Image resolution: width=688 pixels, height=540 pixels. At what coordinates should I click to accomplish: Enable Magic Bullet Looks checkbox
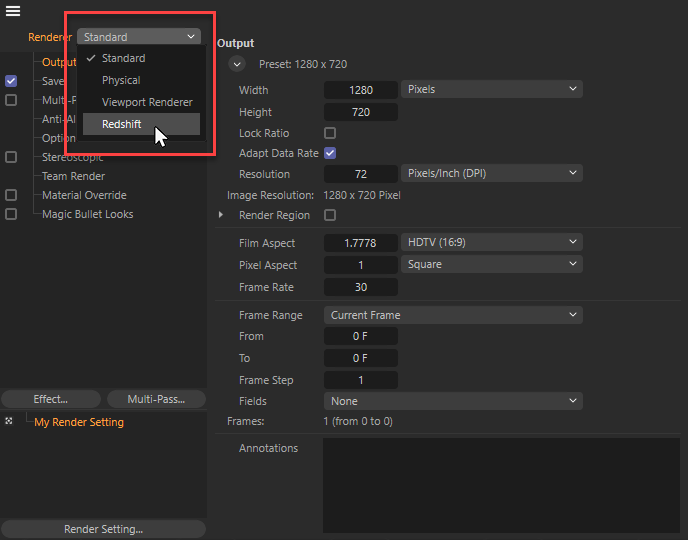click(x=11, y=214)
